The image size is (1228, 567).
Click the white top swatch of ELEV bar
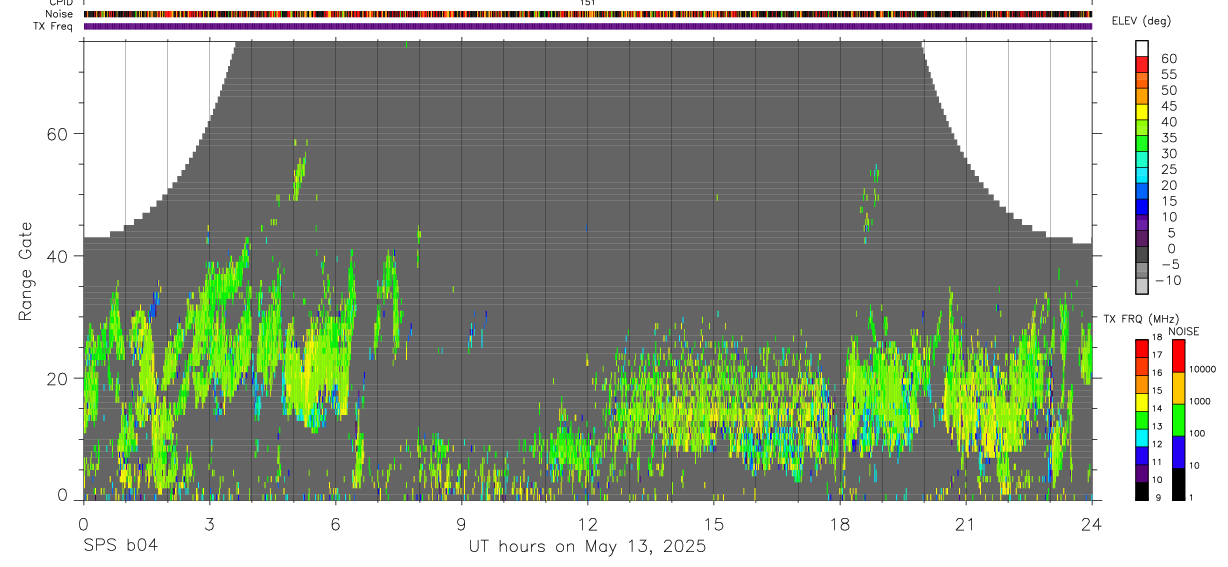pos(1142,48)
